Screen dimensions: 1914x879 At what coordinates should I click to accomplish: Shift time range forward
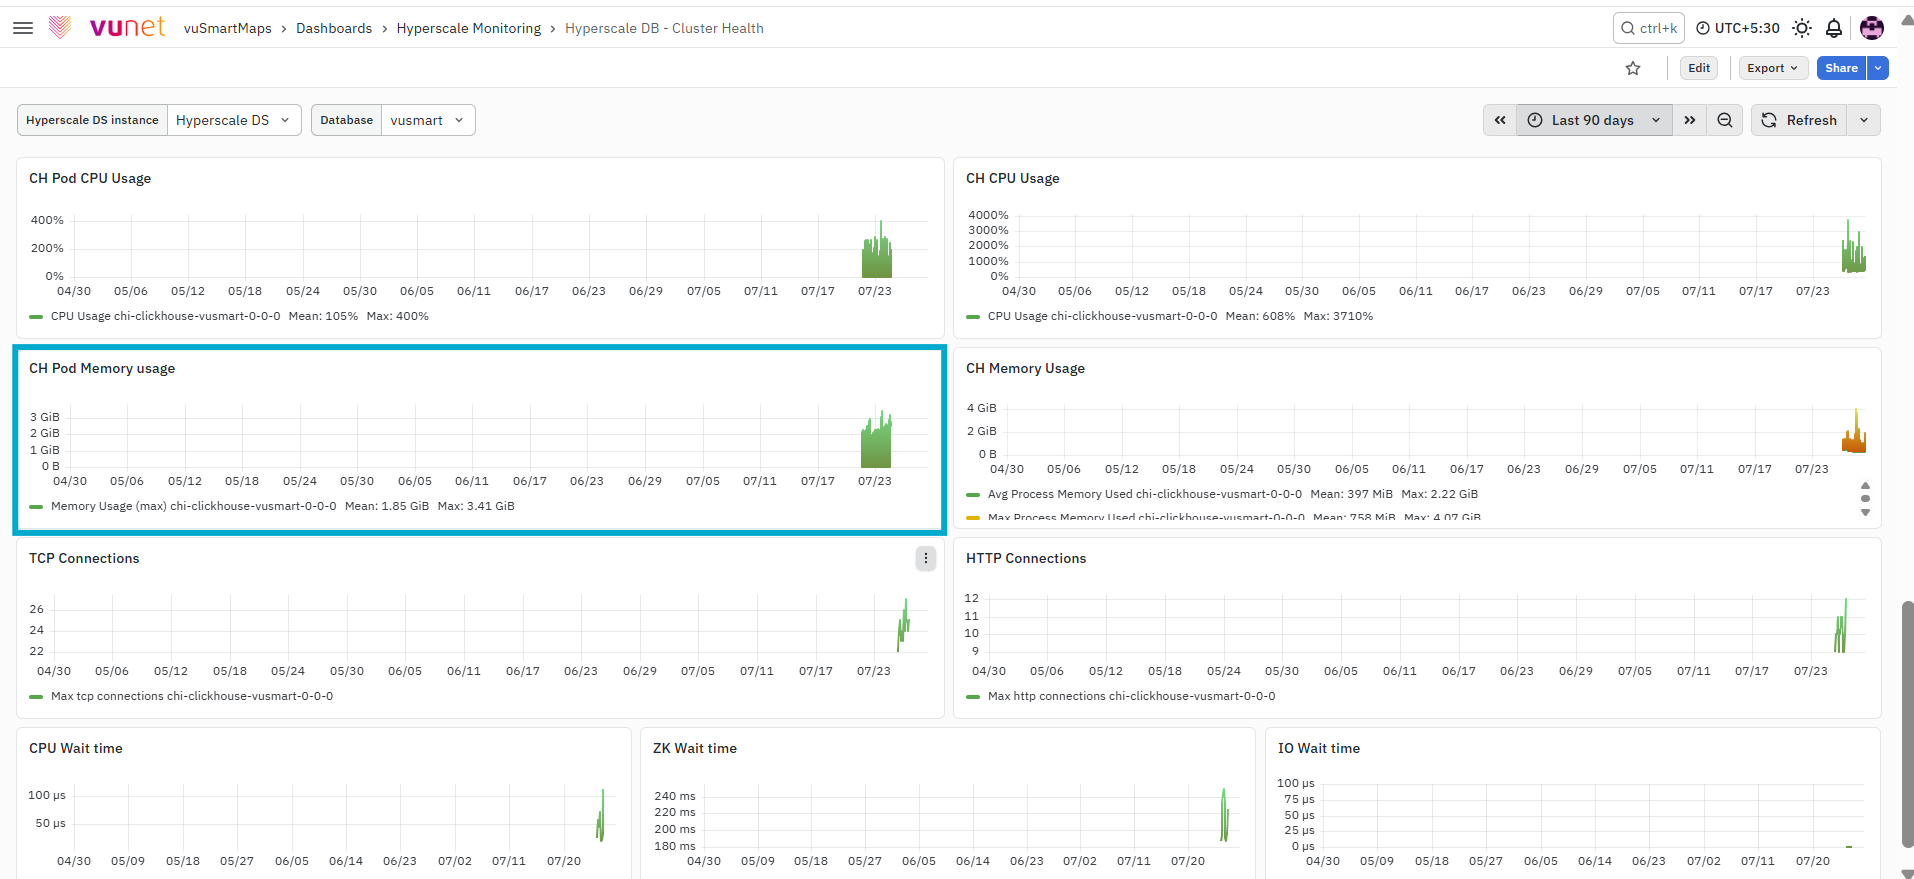coord(1690,120)
